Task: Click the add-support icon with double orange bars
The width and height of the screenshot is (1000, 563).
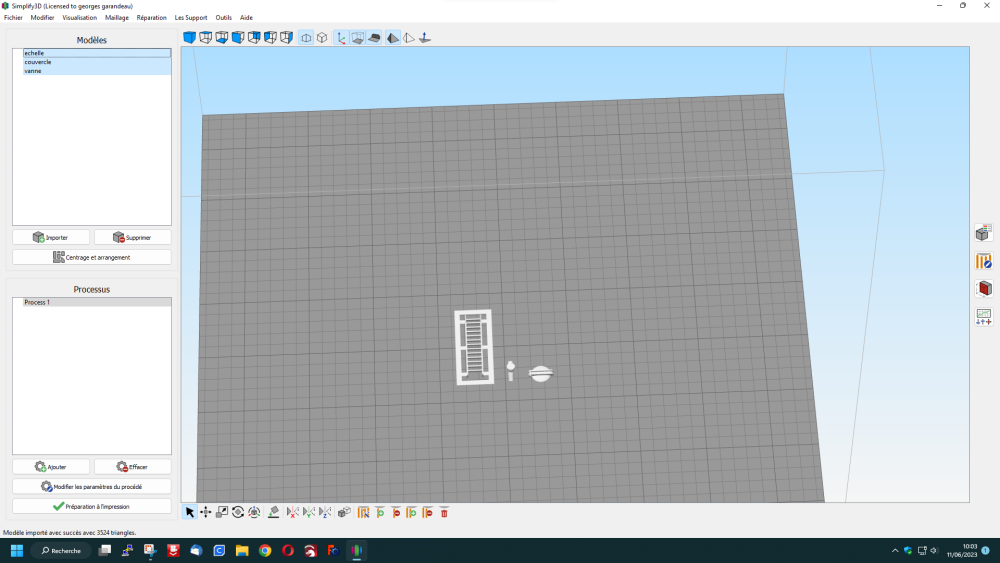Action: click(411, 512)
